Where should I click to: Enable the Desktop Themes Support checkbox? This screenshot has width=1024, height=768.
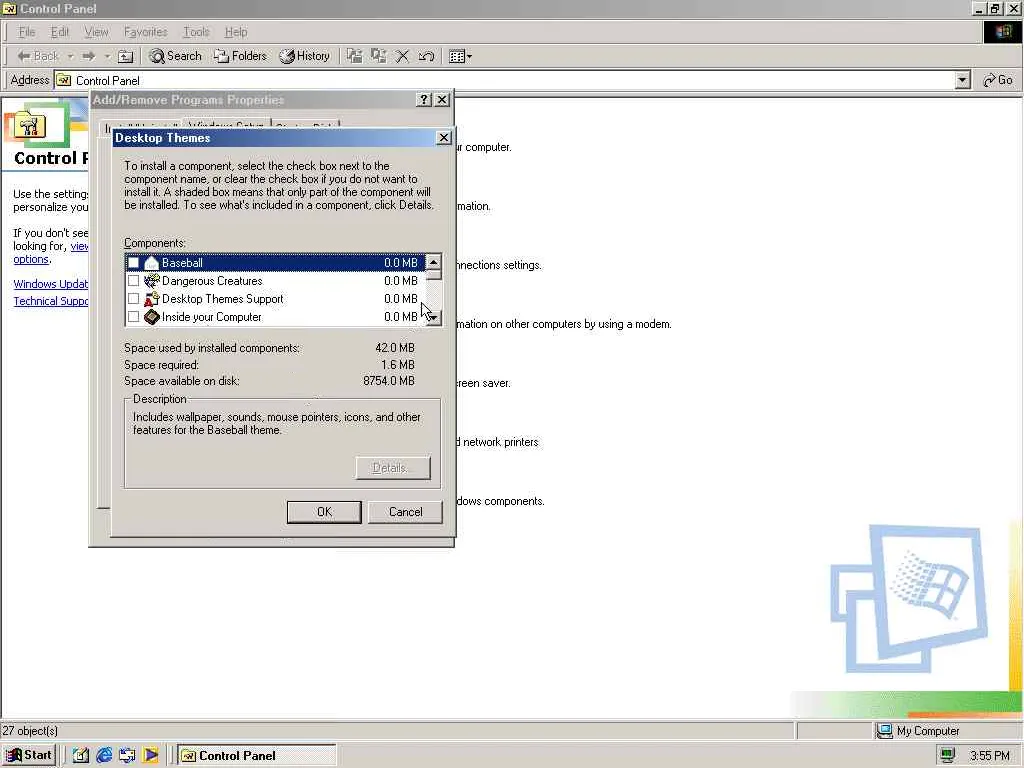click(x=133, y=298)
